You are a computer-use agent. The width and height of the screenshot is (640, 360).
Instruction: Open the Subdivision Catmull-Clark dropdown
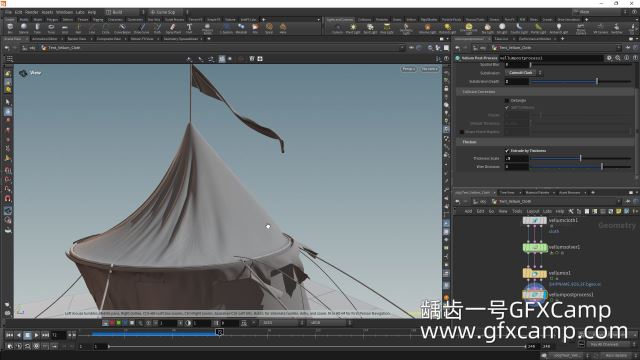tap(523, 73)
